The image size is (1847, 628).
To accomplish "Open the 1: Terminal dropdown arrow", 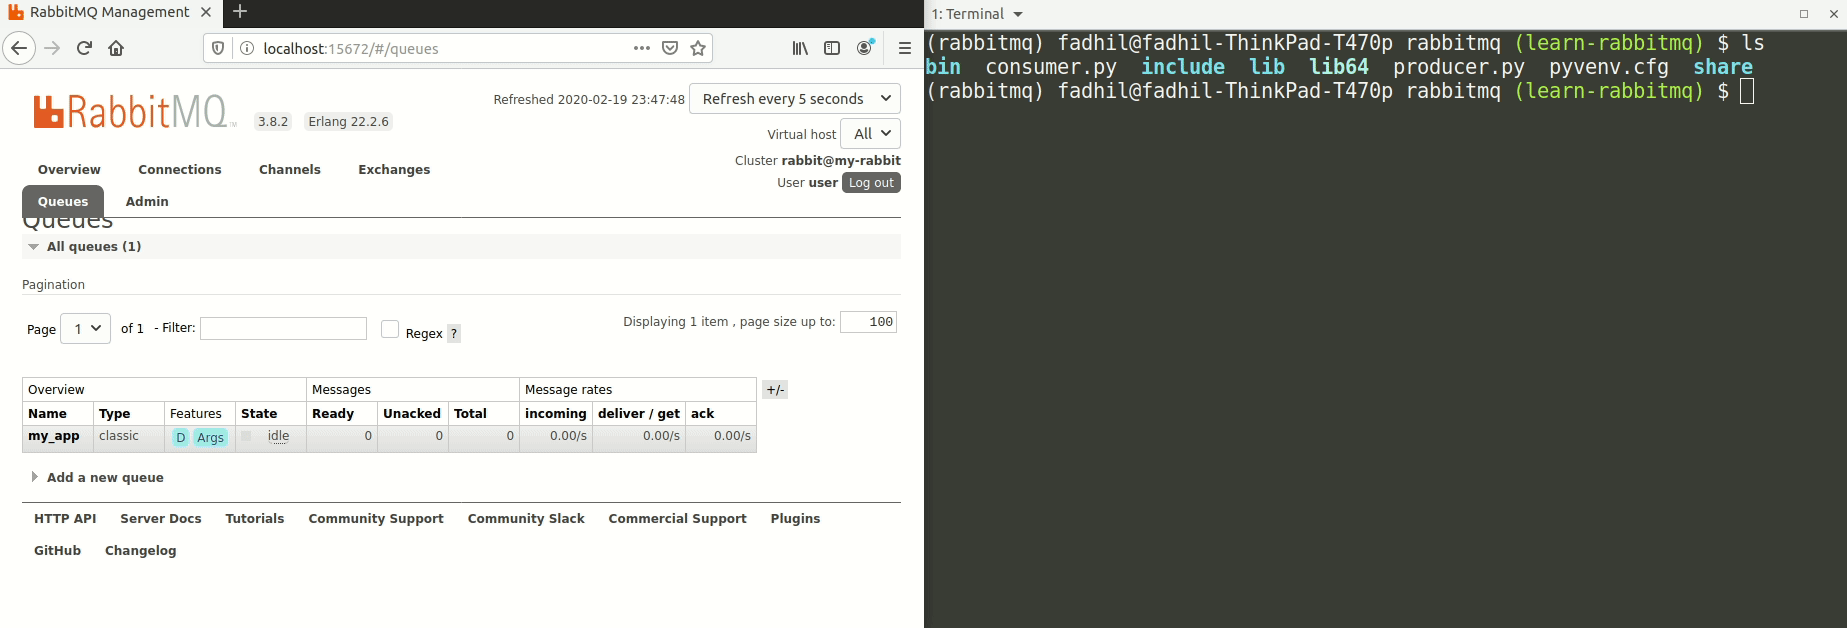I will coord(1018,14).
